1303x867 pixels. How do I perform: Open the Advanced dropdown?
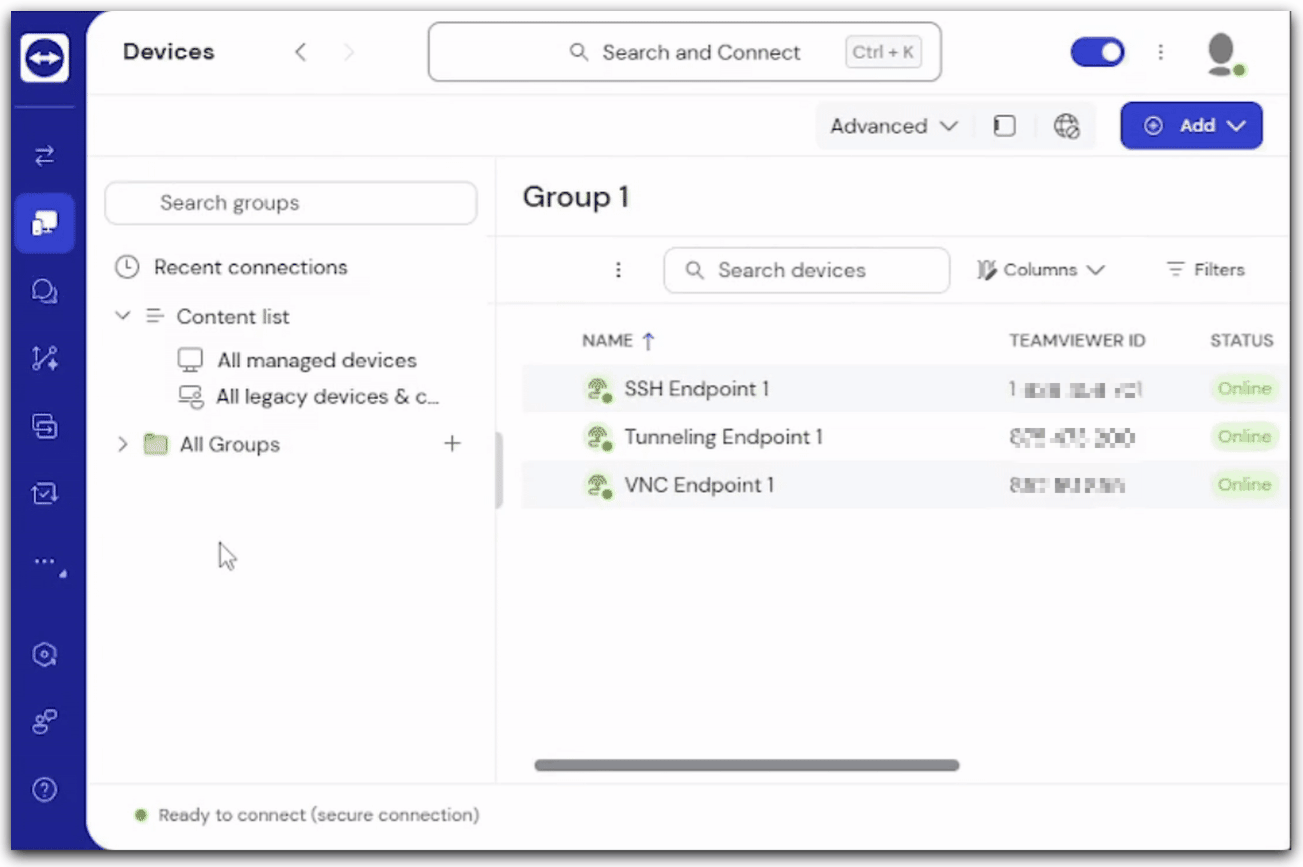[894, 126]
